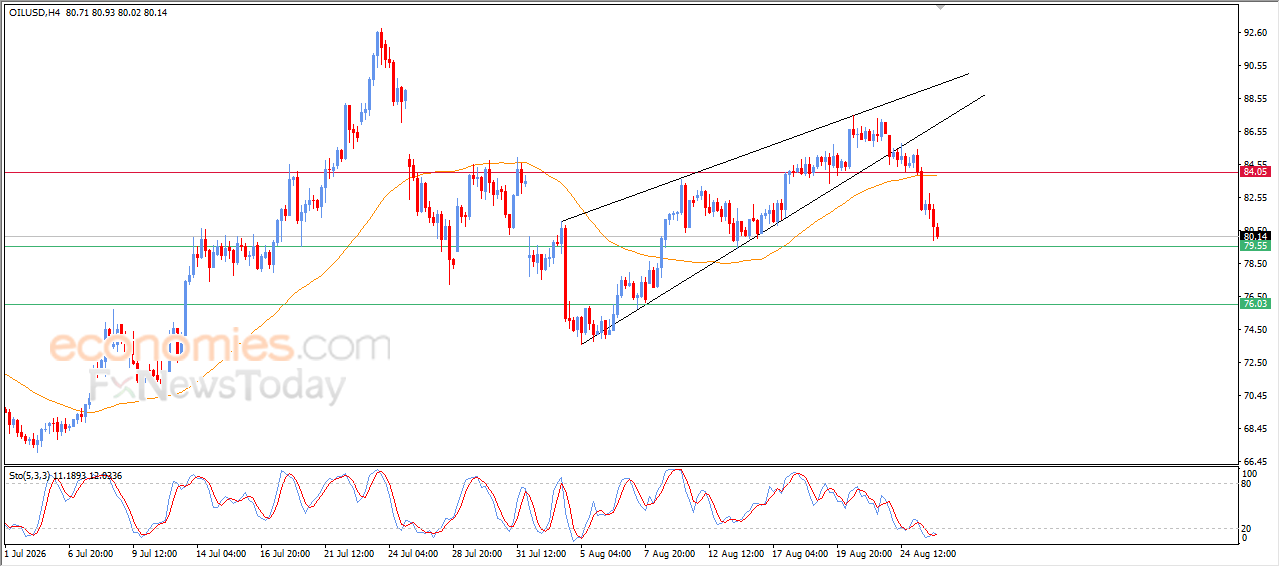The height and width of the screenshot is (567, 1280).
Task: Click the stochastic 20 level label
Action: 1247,528
